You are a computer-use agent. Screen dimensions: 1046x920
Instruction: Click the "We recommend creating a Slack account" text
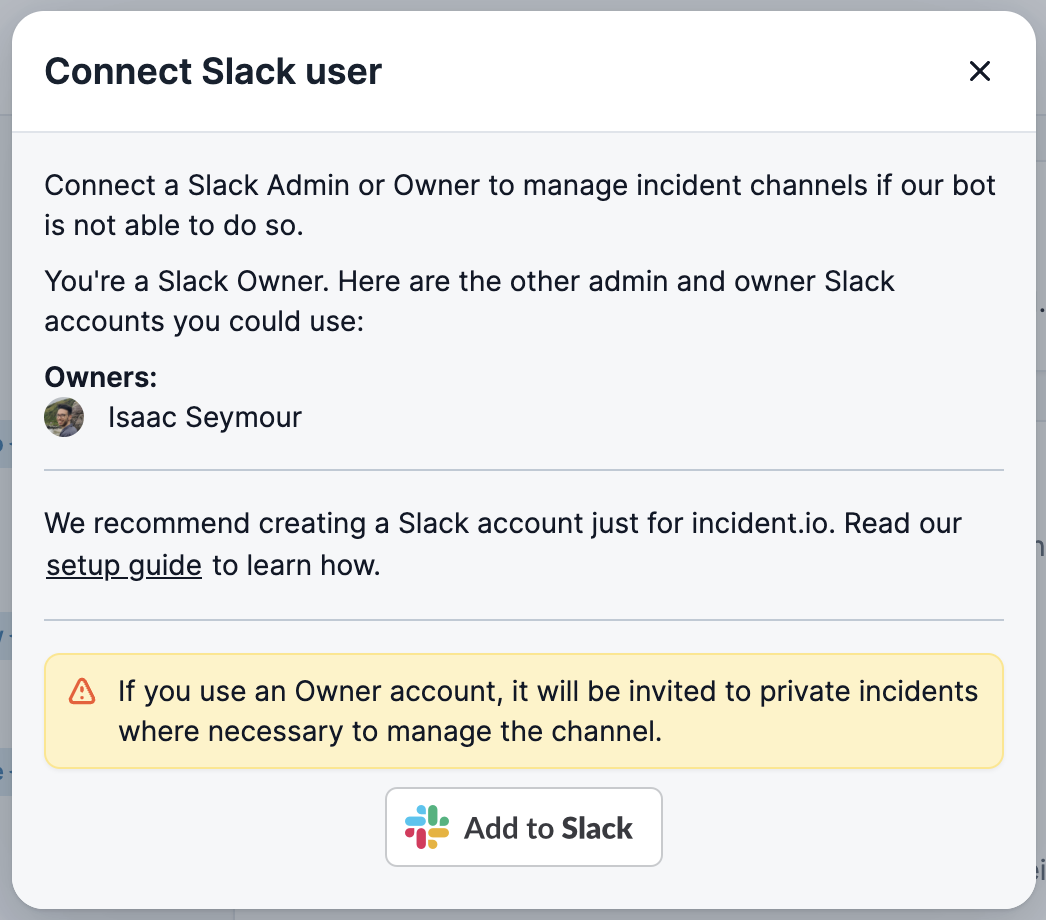[503, 523]
